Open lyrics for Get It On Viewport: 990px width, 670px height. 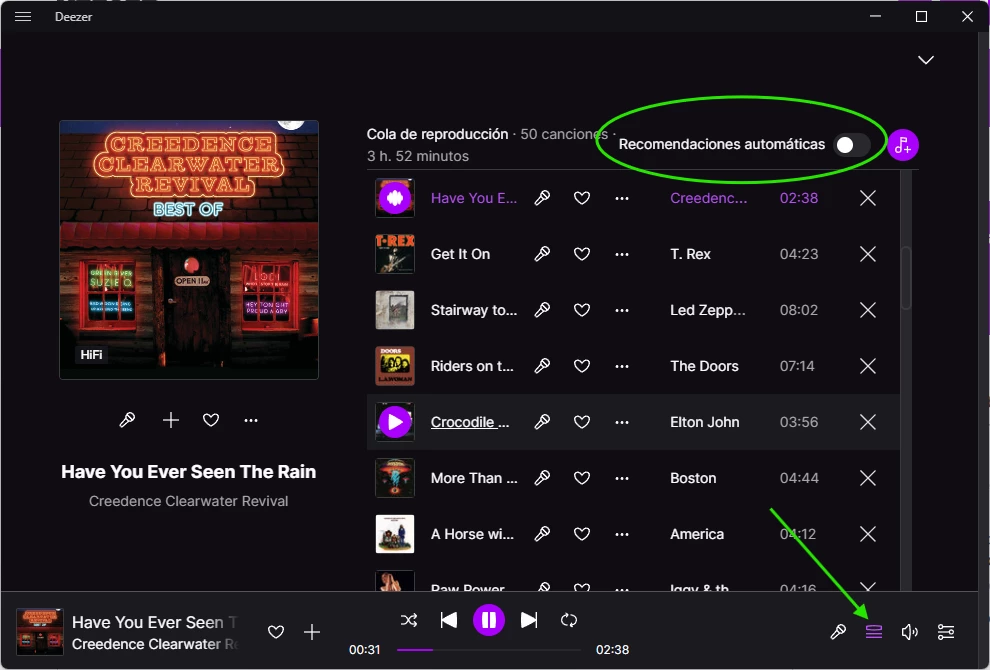[542, 254]
